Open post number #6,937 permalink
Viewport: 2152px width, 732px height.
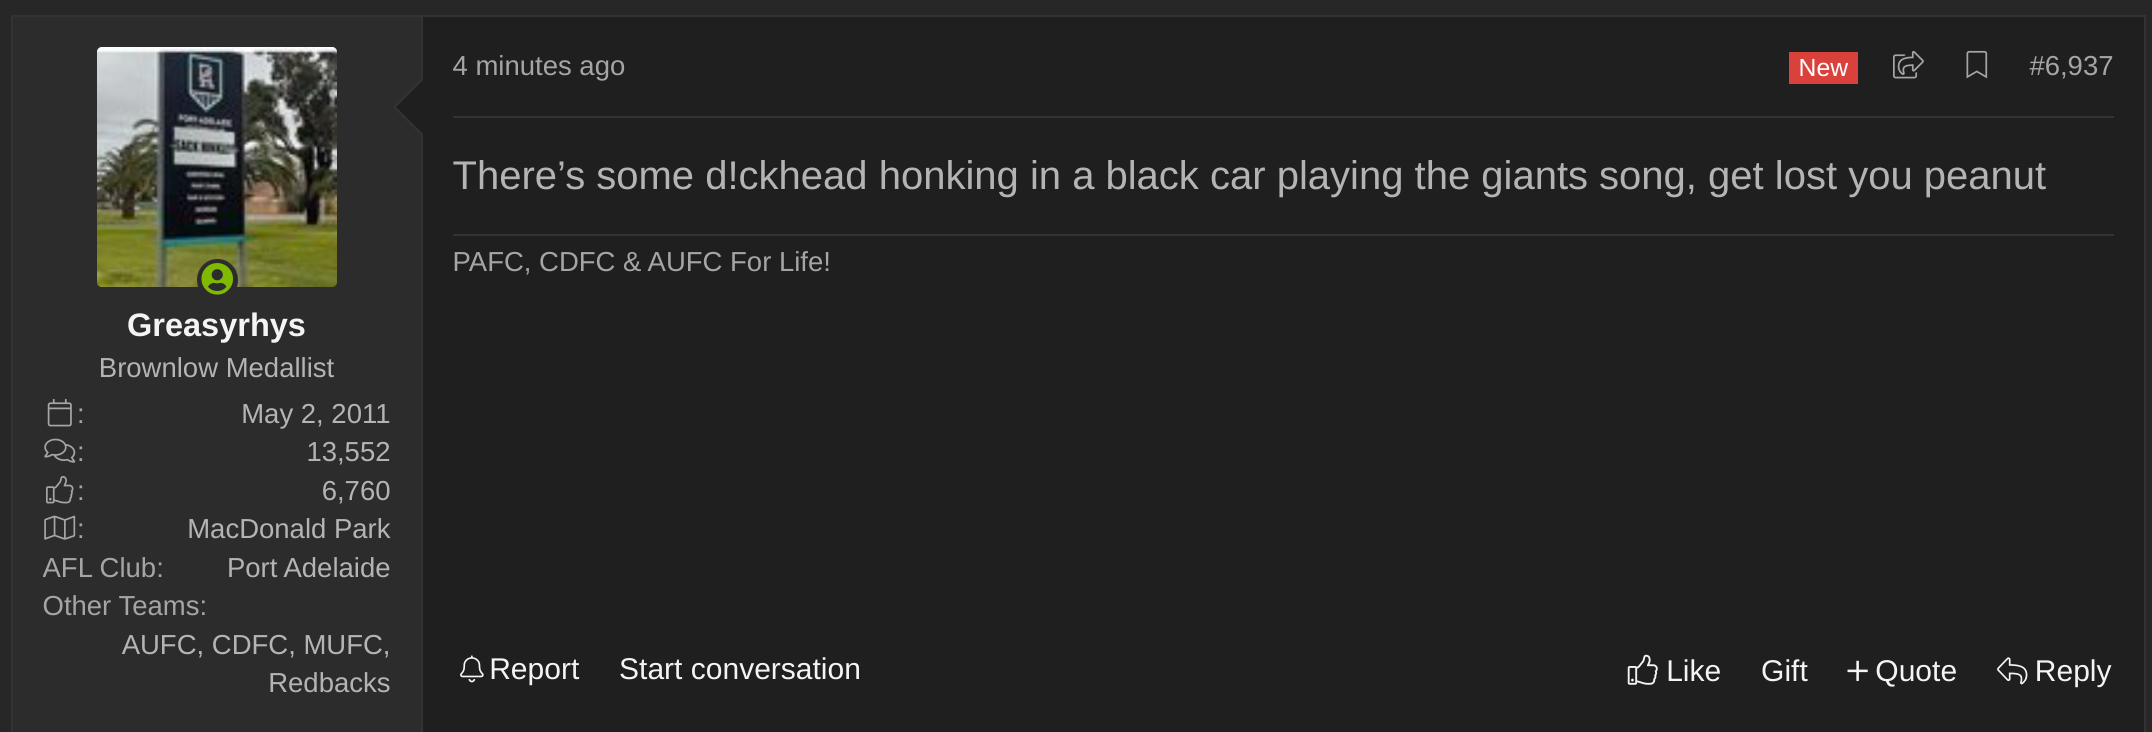(2071, 66)
